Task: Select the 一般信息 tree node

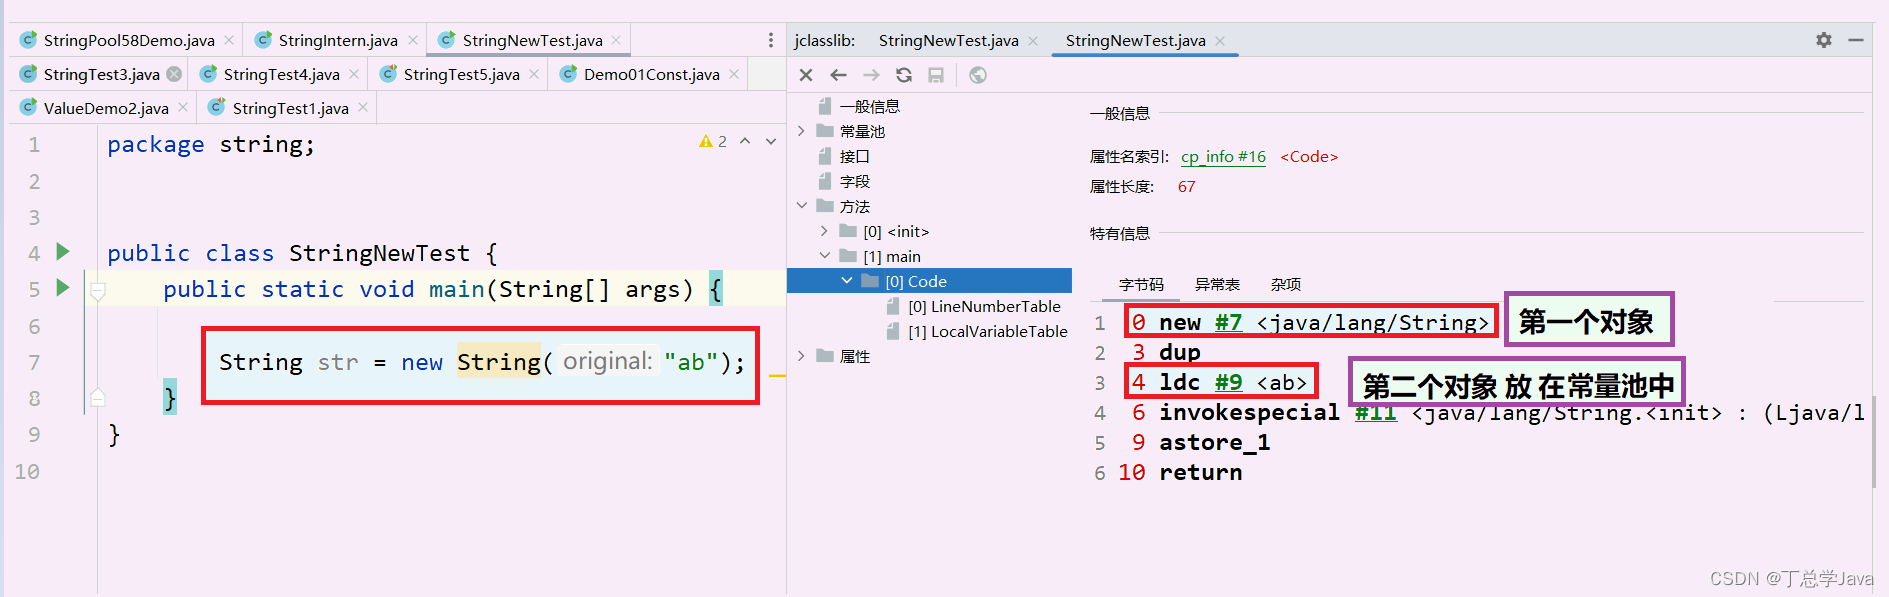Action: point(869,106)
